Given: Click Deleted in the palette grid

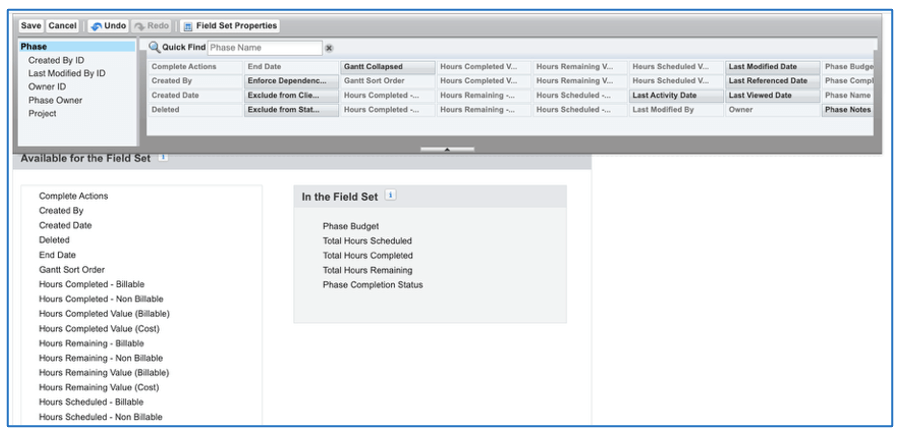Looking at the screenshot, I should pos(195,110).
